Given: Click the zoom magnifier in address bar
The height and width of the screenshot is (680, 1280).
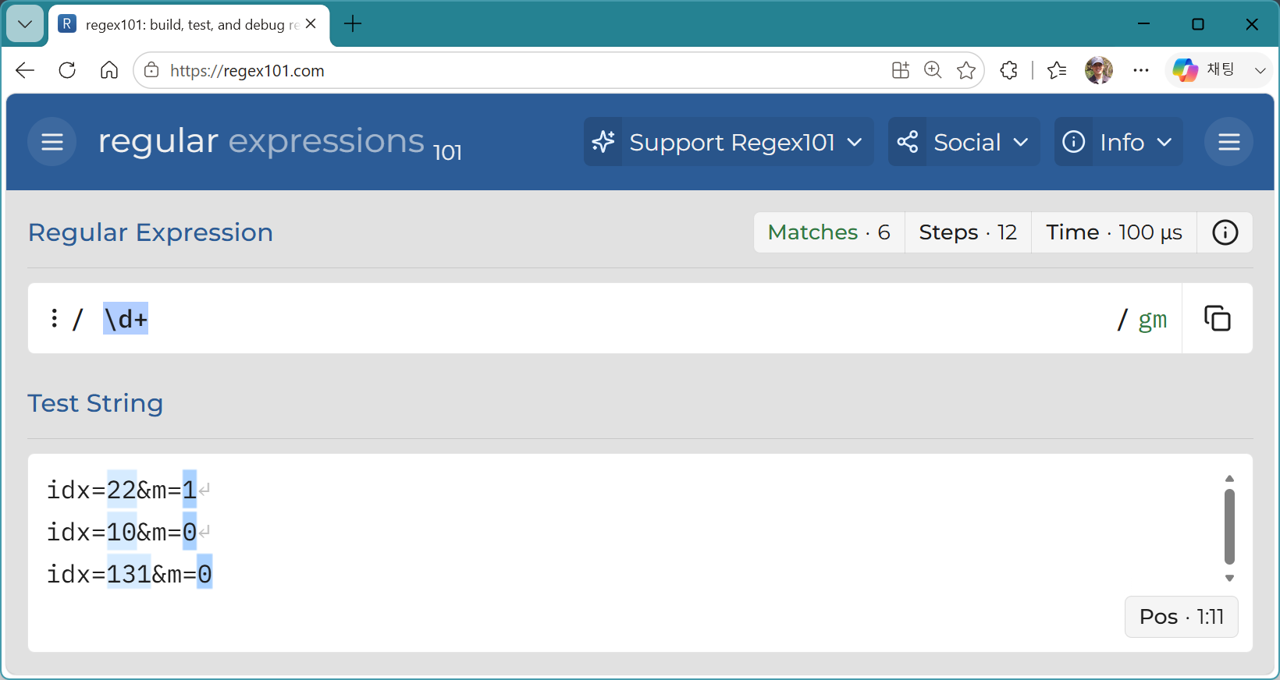Looking at the screenshot, I should [x=933, y=70].
